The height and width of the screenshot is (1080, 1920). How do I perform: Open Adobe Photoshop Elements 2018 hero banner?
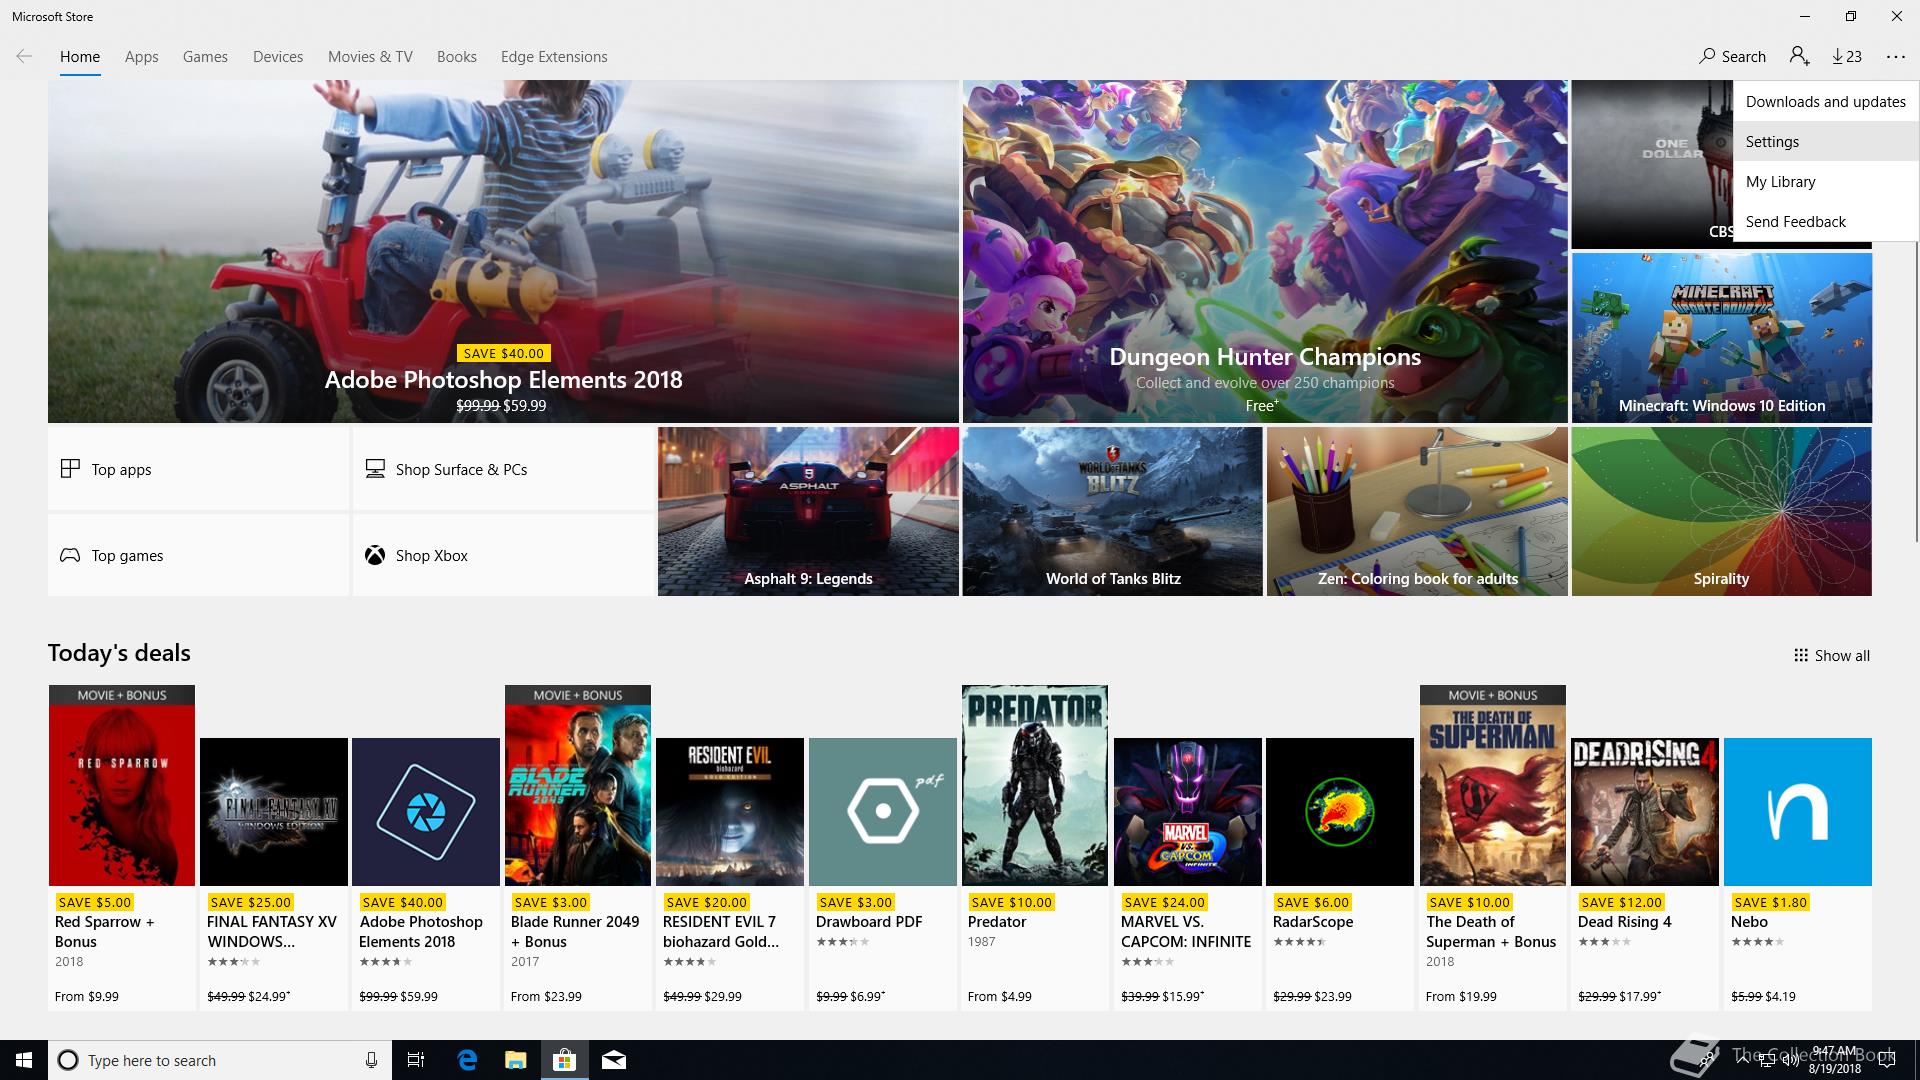point(503,251)
